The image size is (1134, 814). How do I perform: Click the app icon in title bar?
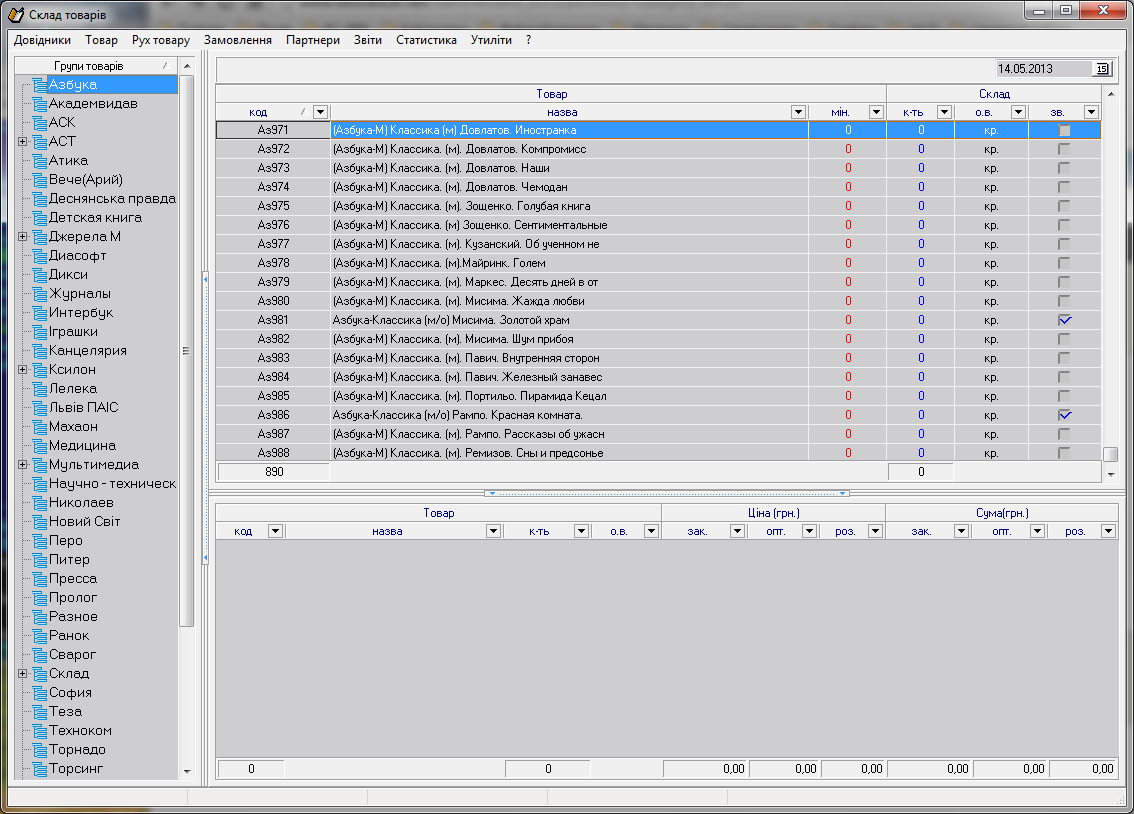click(15, 14)
